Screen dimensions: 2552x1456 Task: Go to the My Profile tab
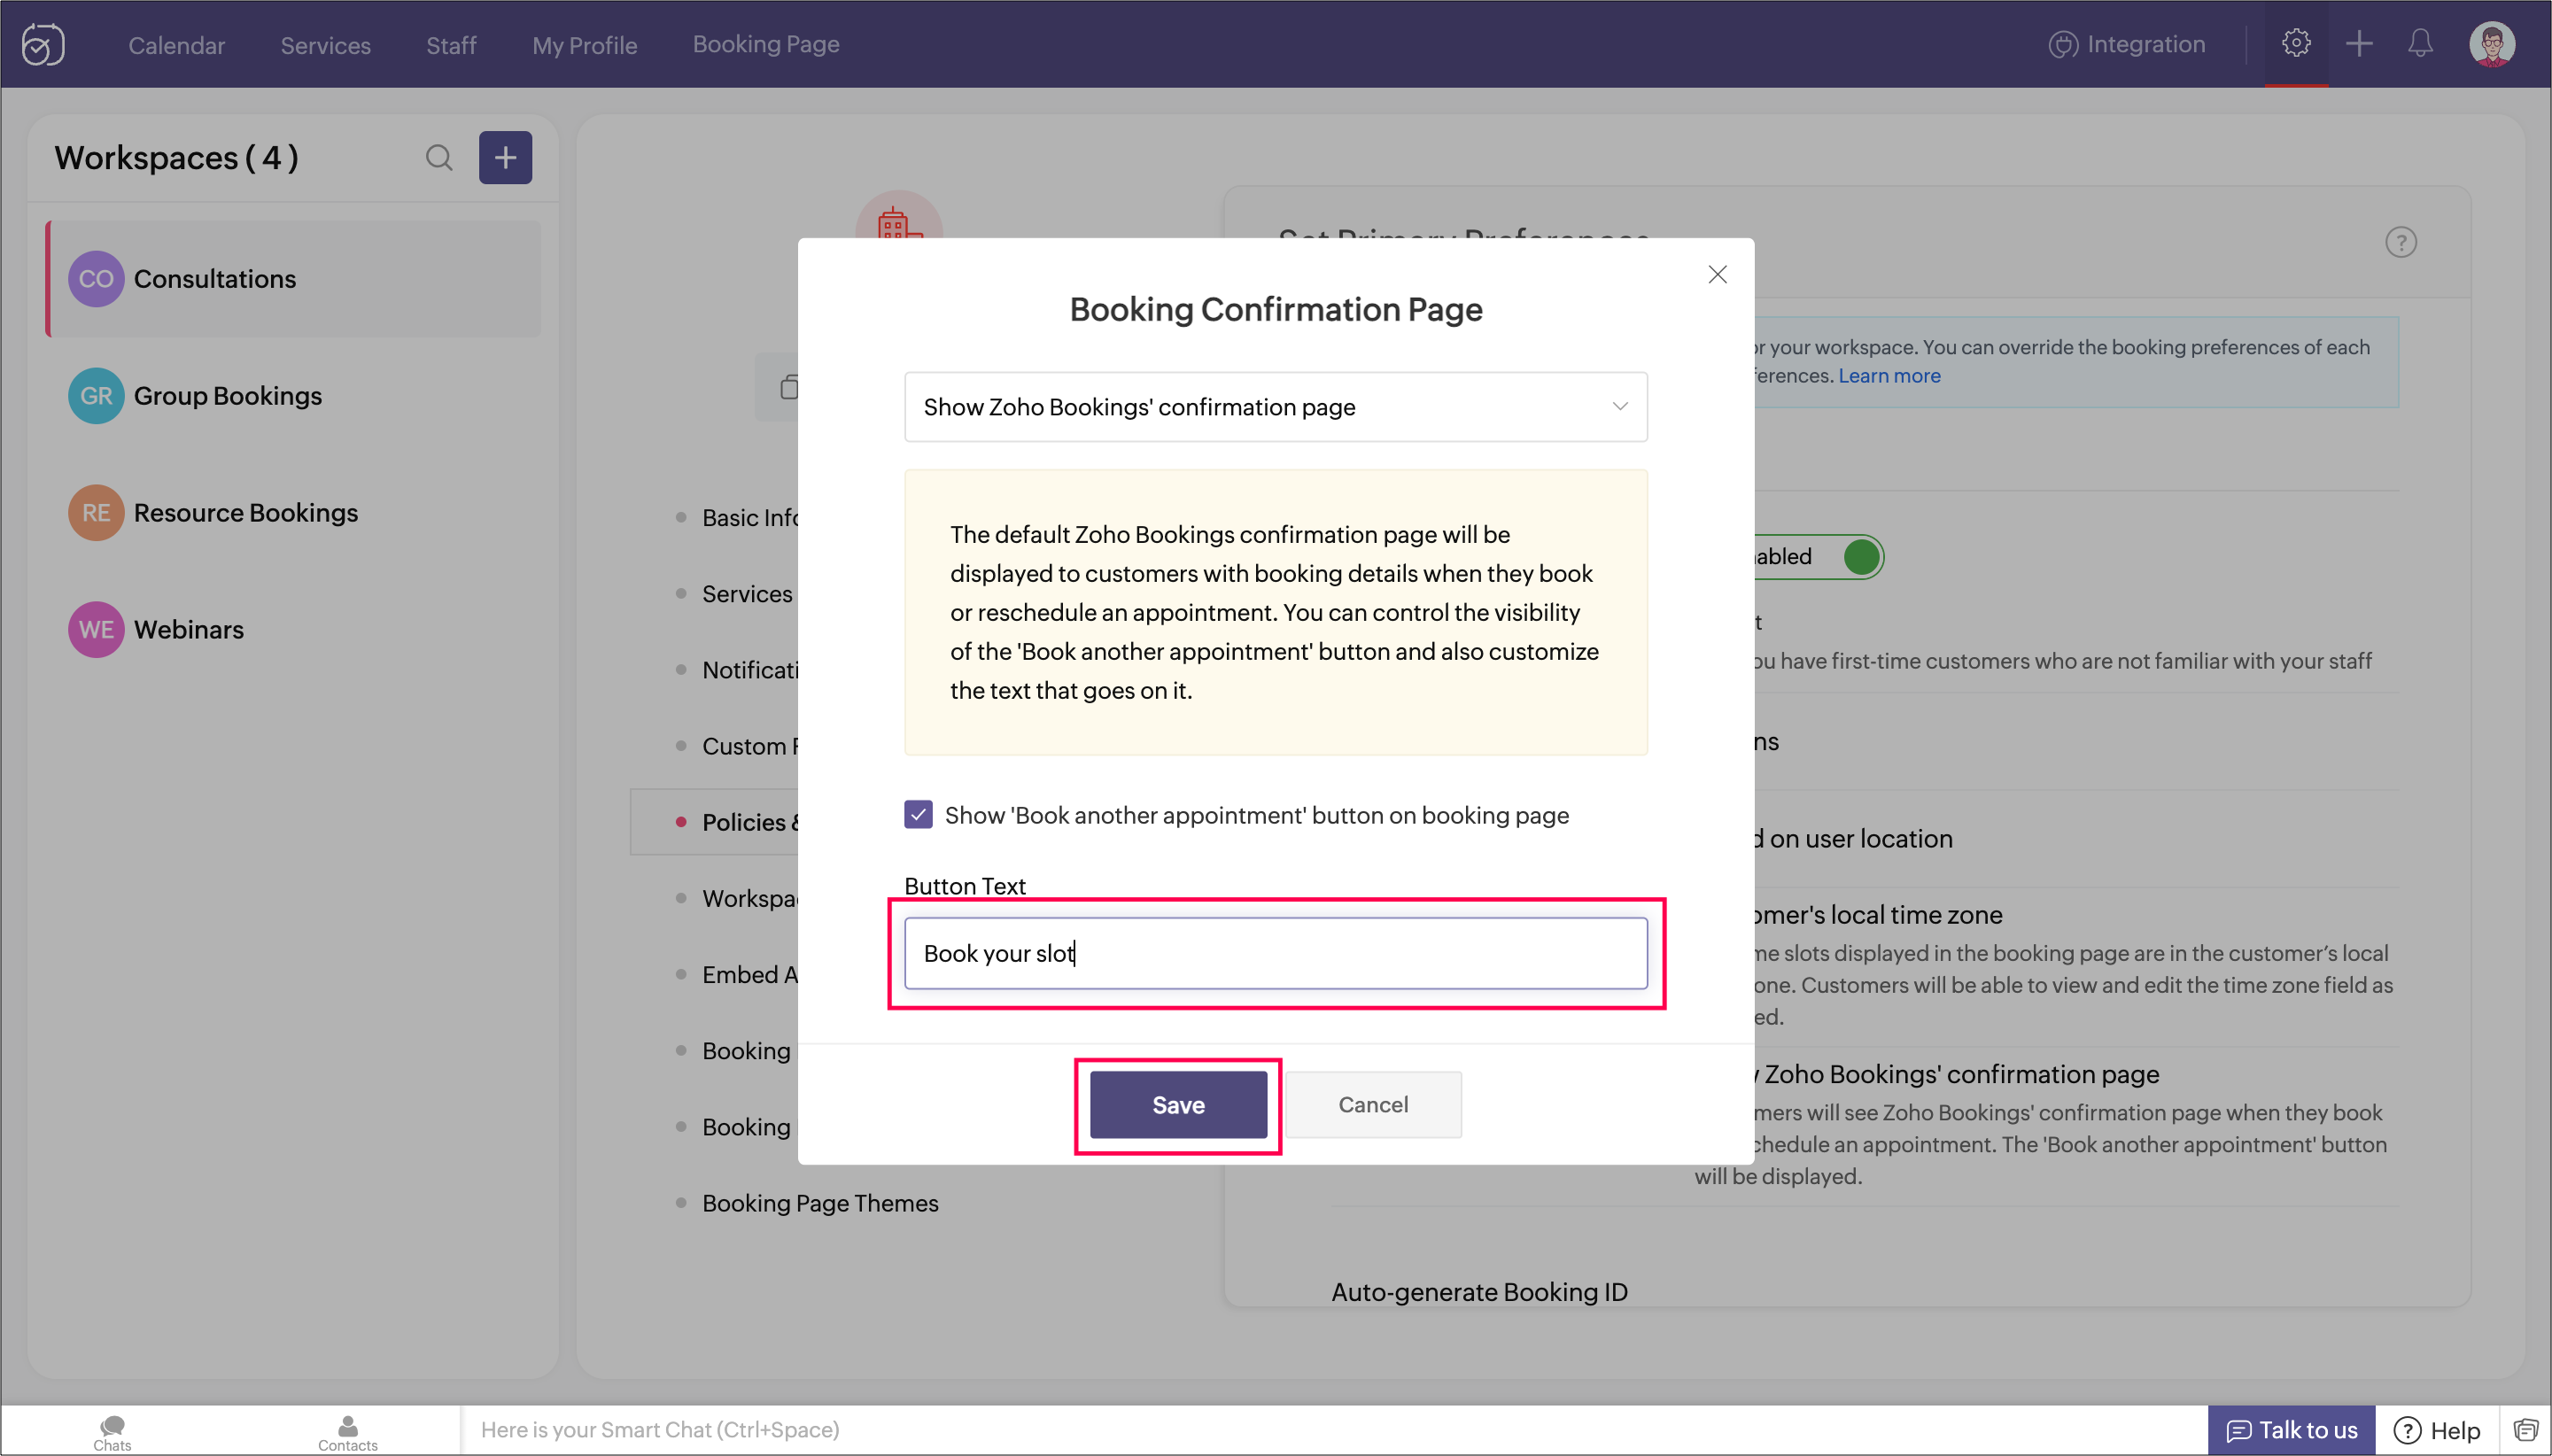click(584, 45)
